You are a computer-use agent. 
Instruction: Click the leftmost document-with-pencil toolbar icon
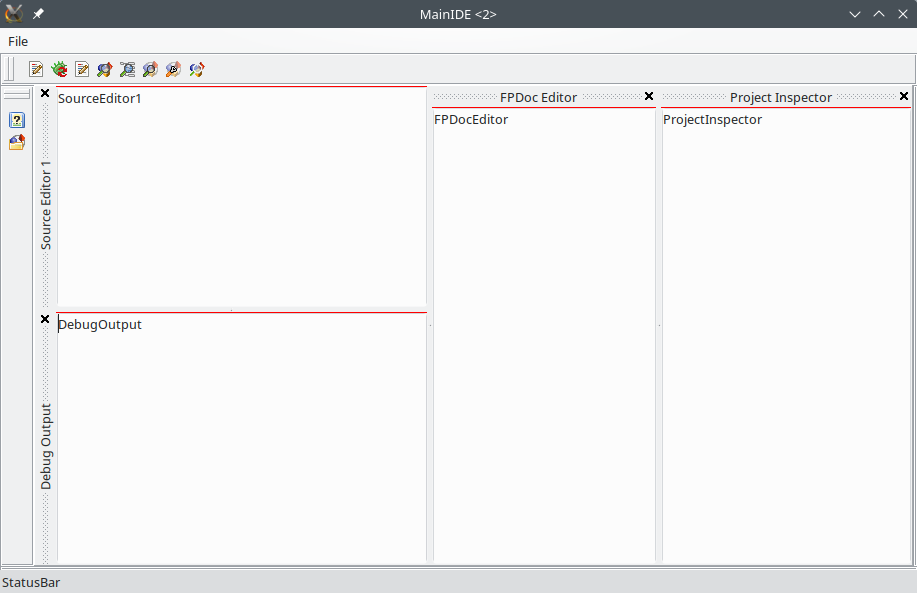(36, 69)
